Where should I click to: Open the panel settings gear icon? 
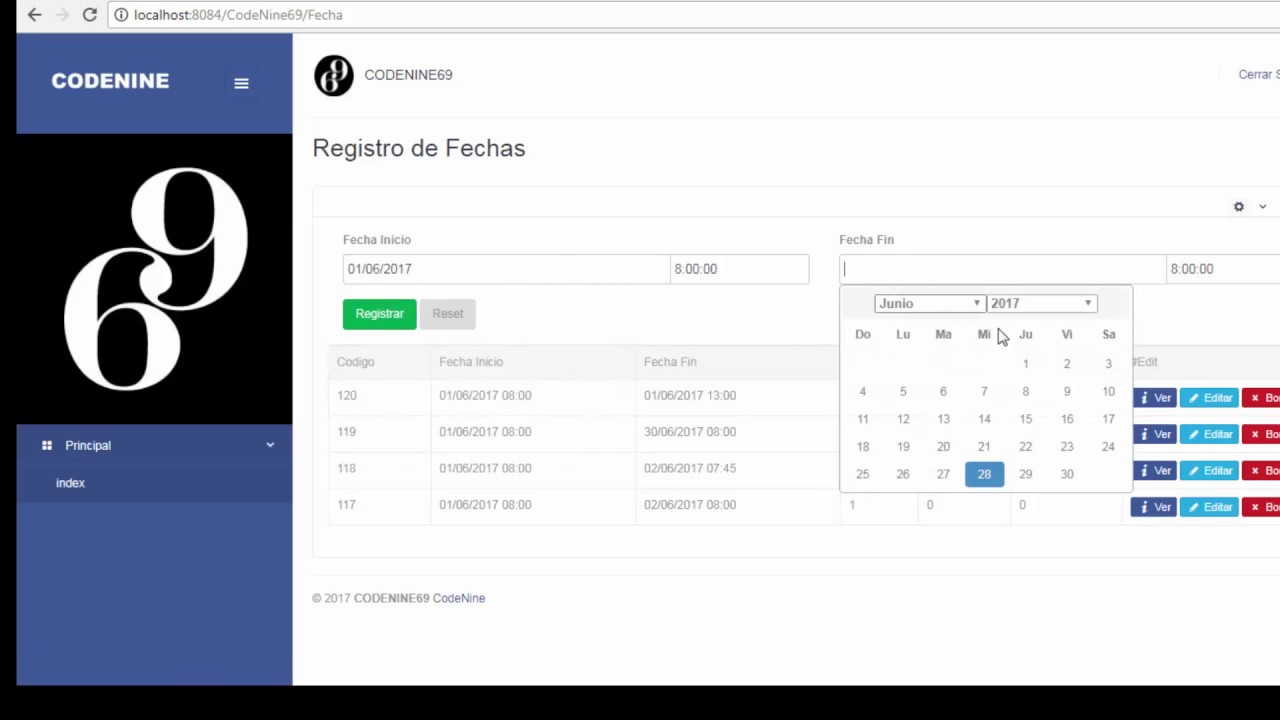pyautogui.click(x=1239, y=206)
